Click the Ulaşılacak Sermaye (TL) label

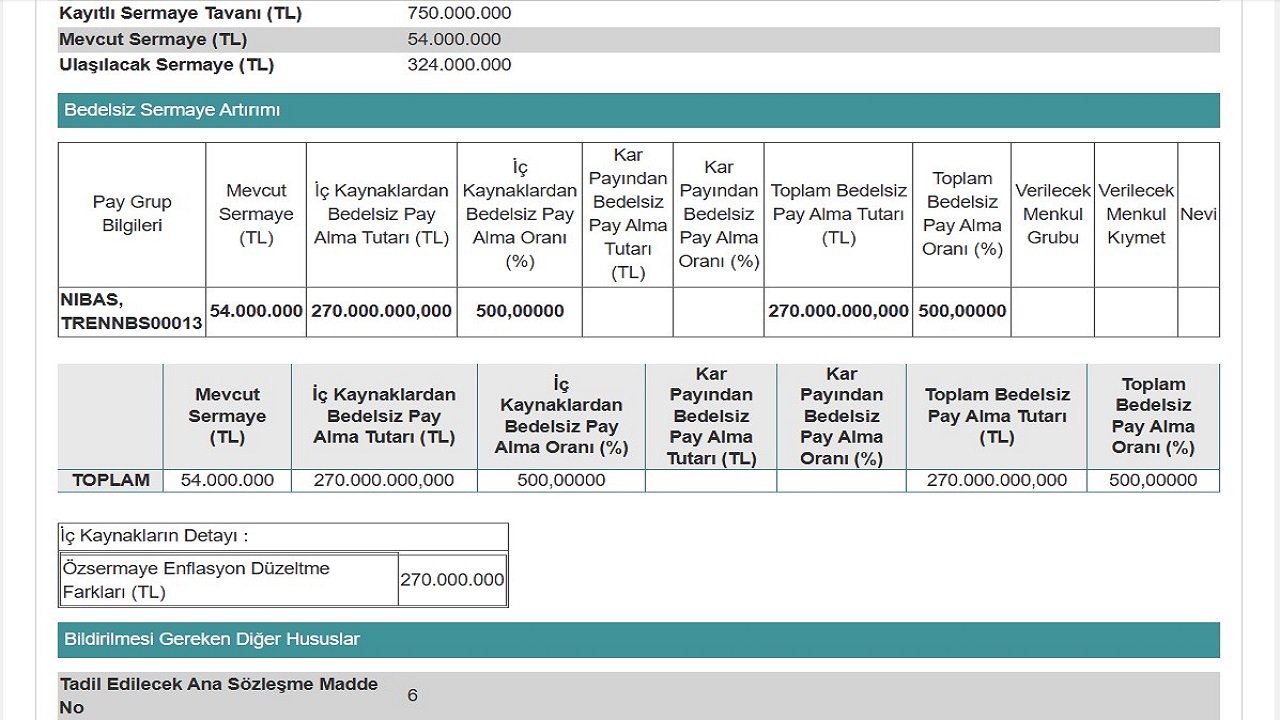point(166,65)
